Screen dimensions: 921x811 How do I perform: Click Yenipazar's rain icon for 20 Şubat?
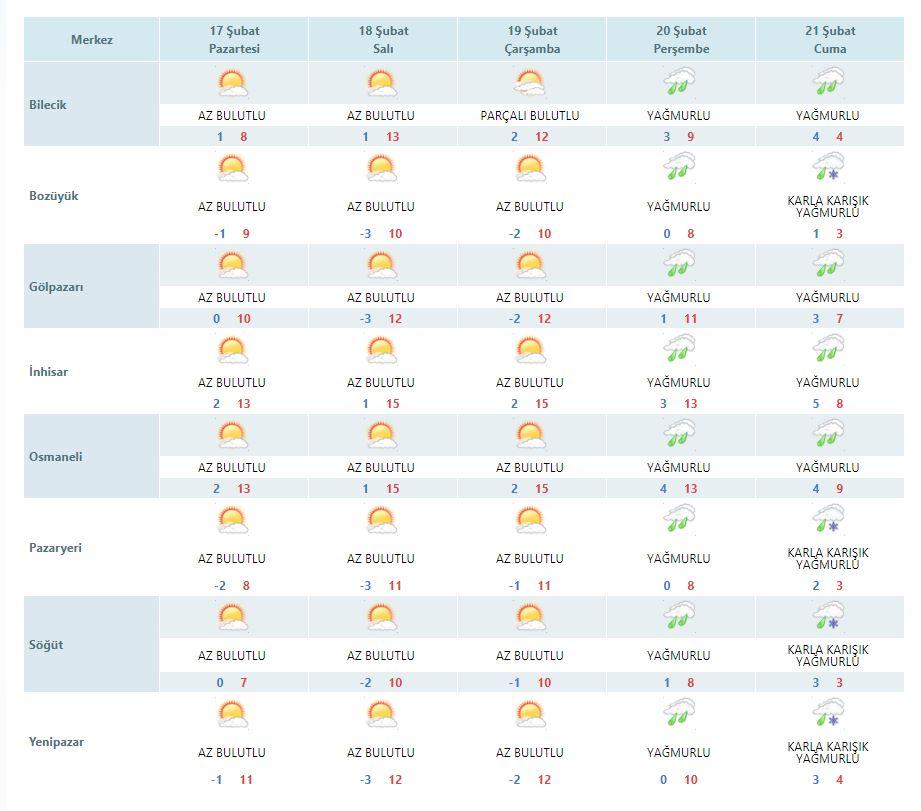click(680, 713)
